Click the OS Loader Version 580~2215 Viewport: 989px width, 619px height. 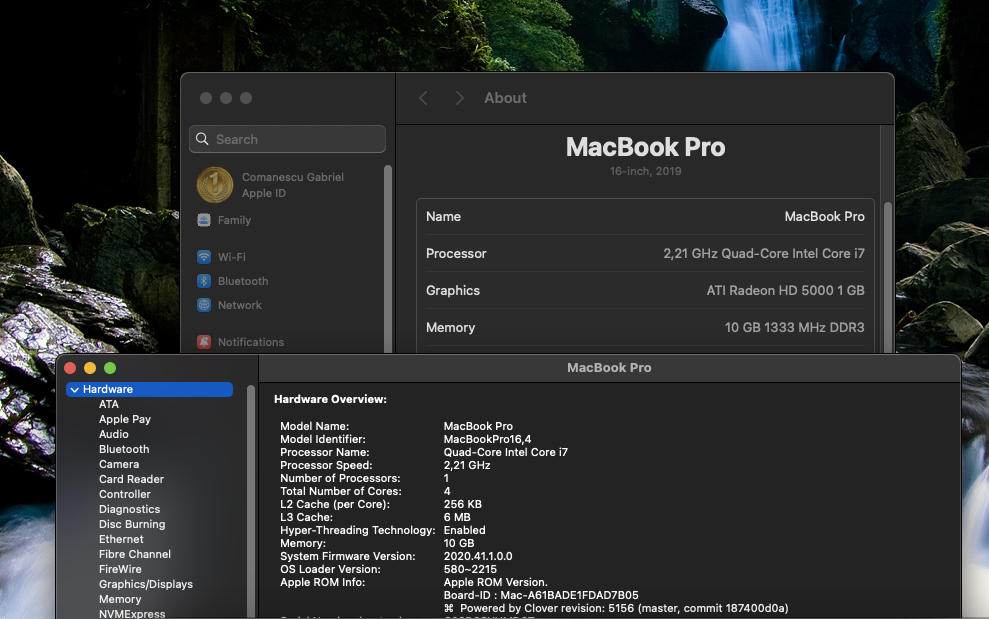(x=470, y=569)
